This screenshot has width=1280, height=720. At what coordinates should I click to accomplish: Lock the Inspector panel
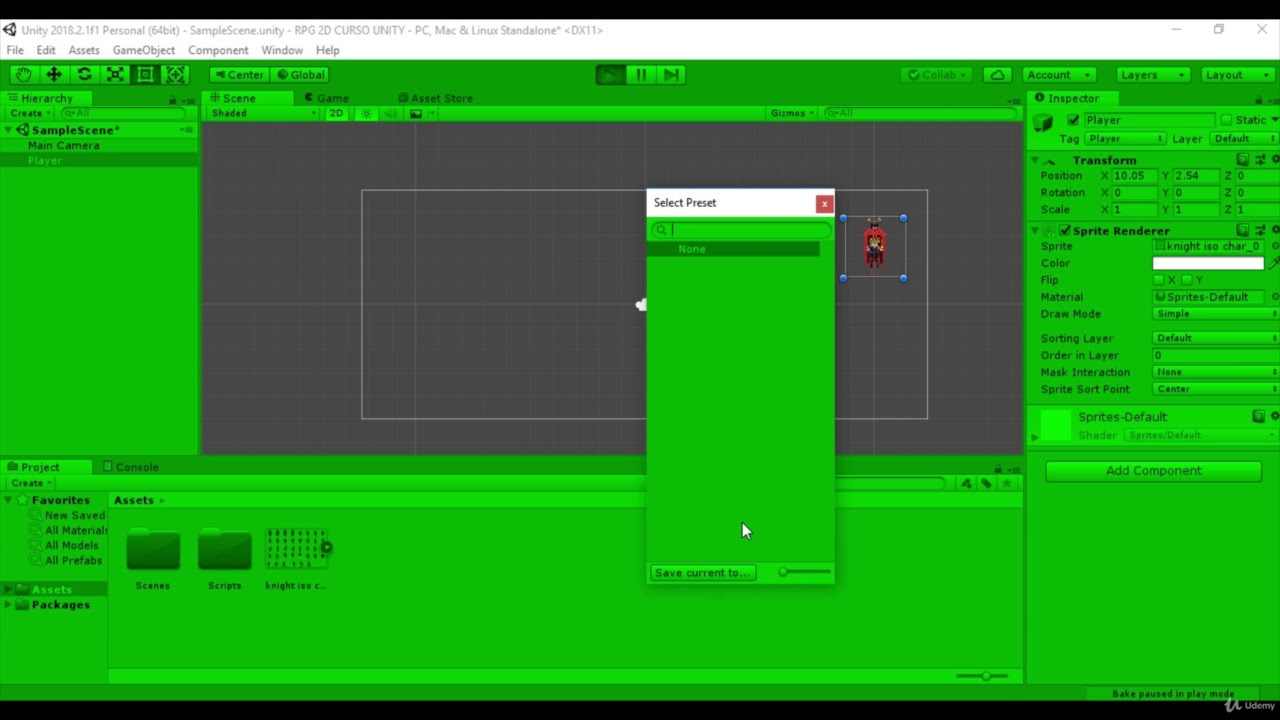coord(1258,99)
